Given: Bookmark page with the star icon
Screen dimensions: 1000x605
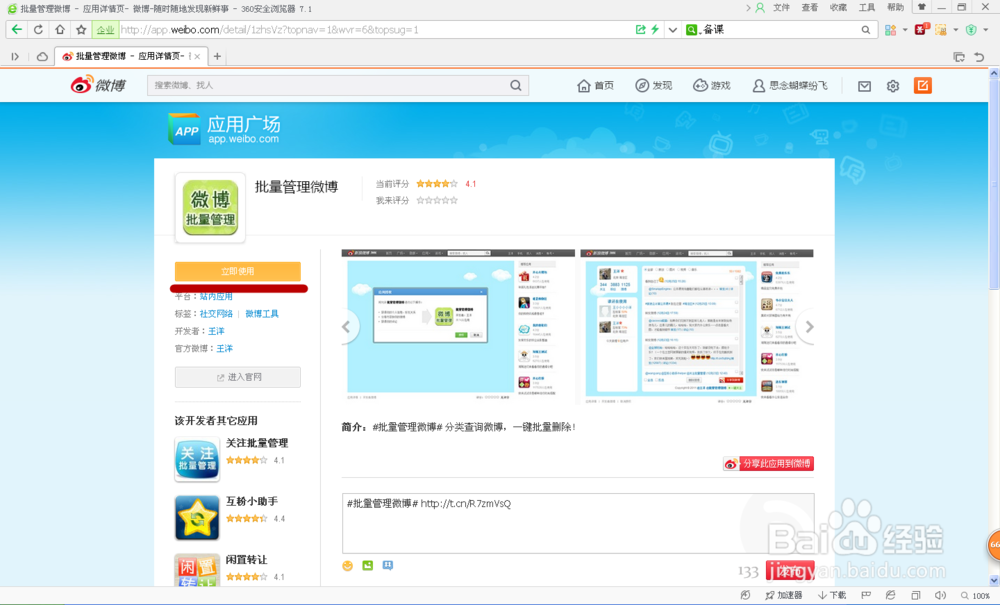Looking at the screenshot, I should [81, 29].
